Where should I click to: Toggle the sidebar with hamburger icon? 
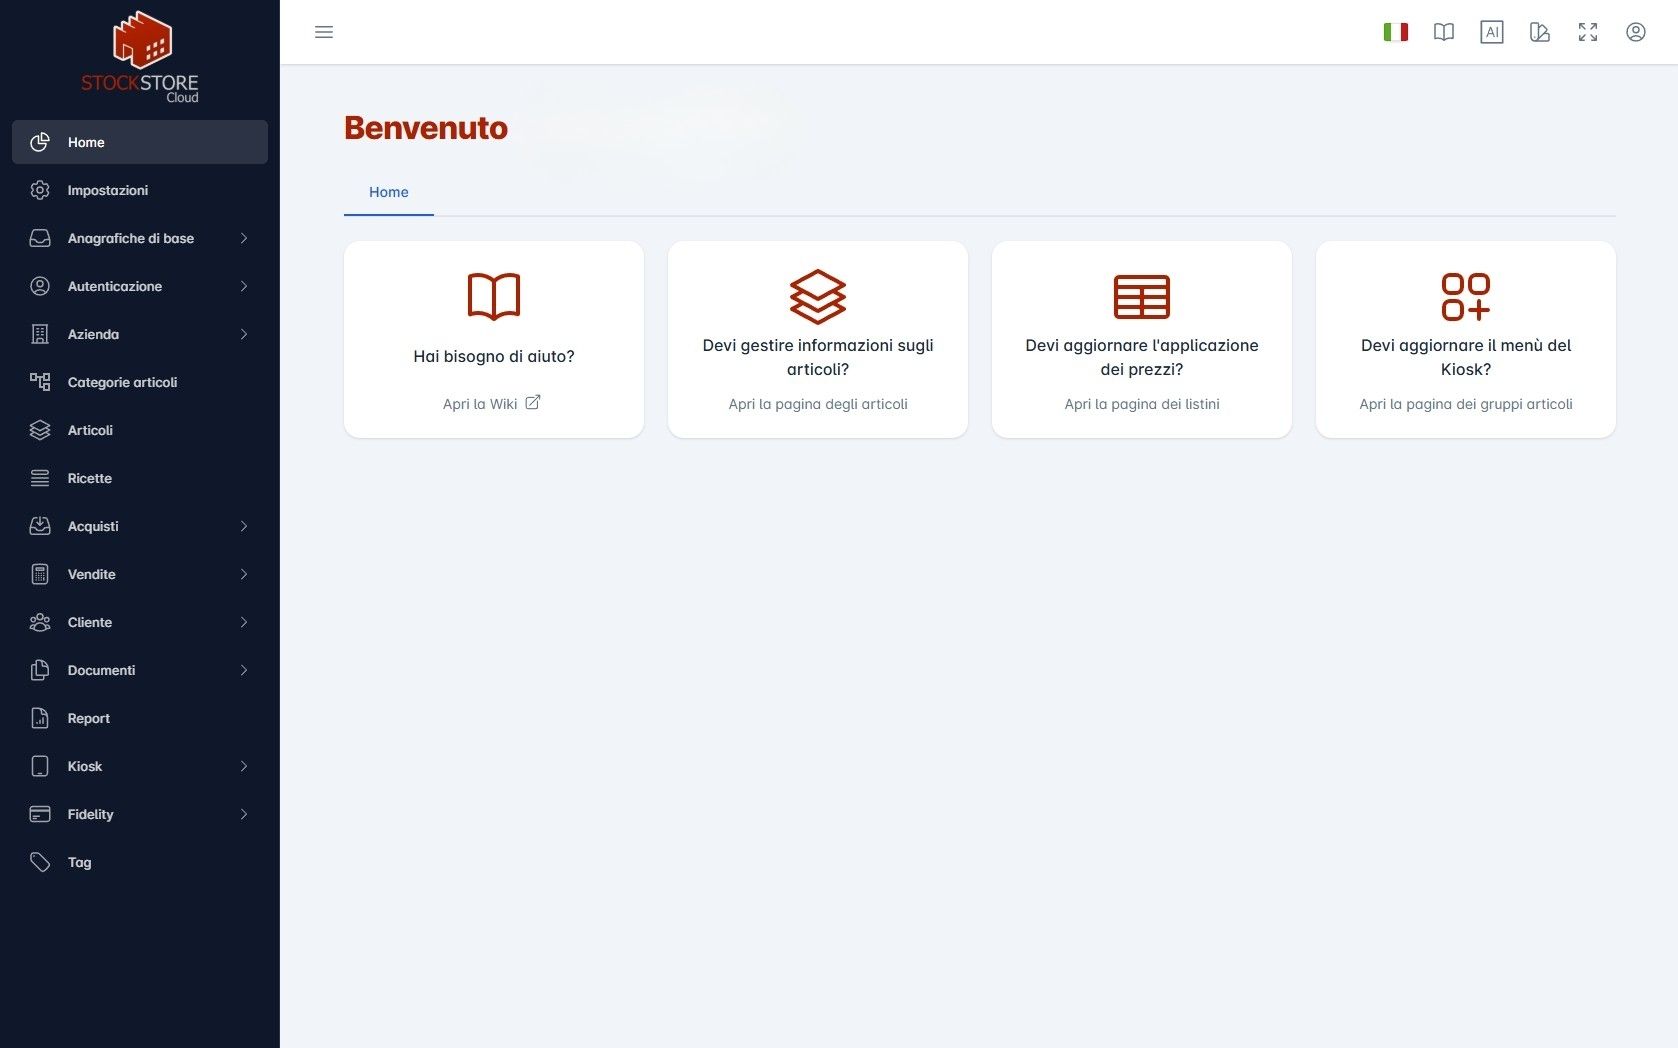point(324,32)
